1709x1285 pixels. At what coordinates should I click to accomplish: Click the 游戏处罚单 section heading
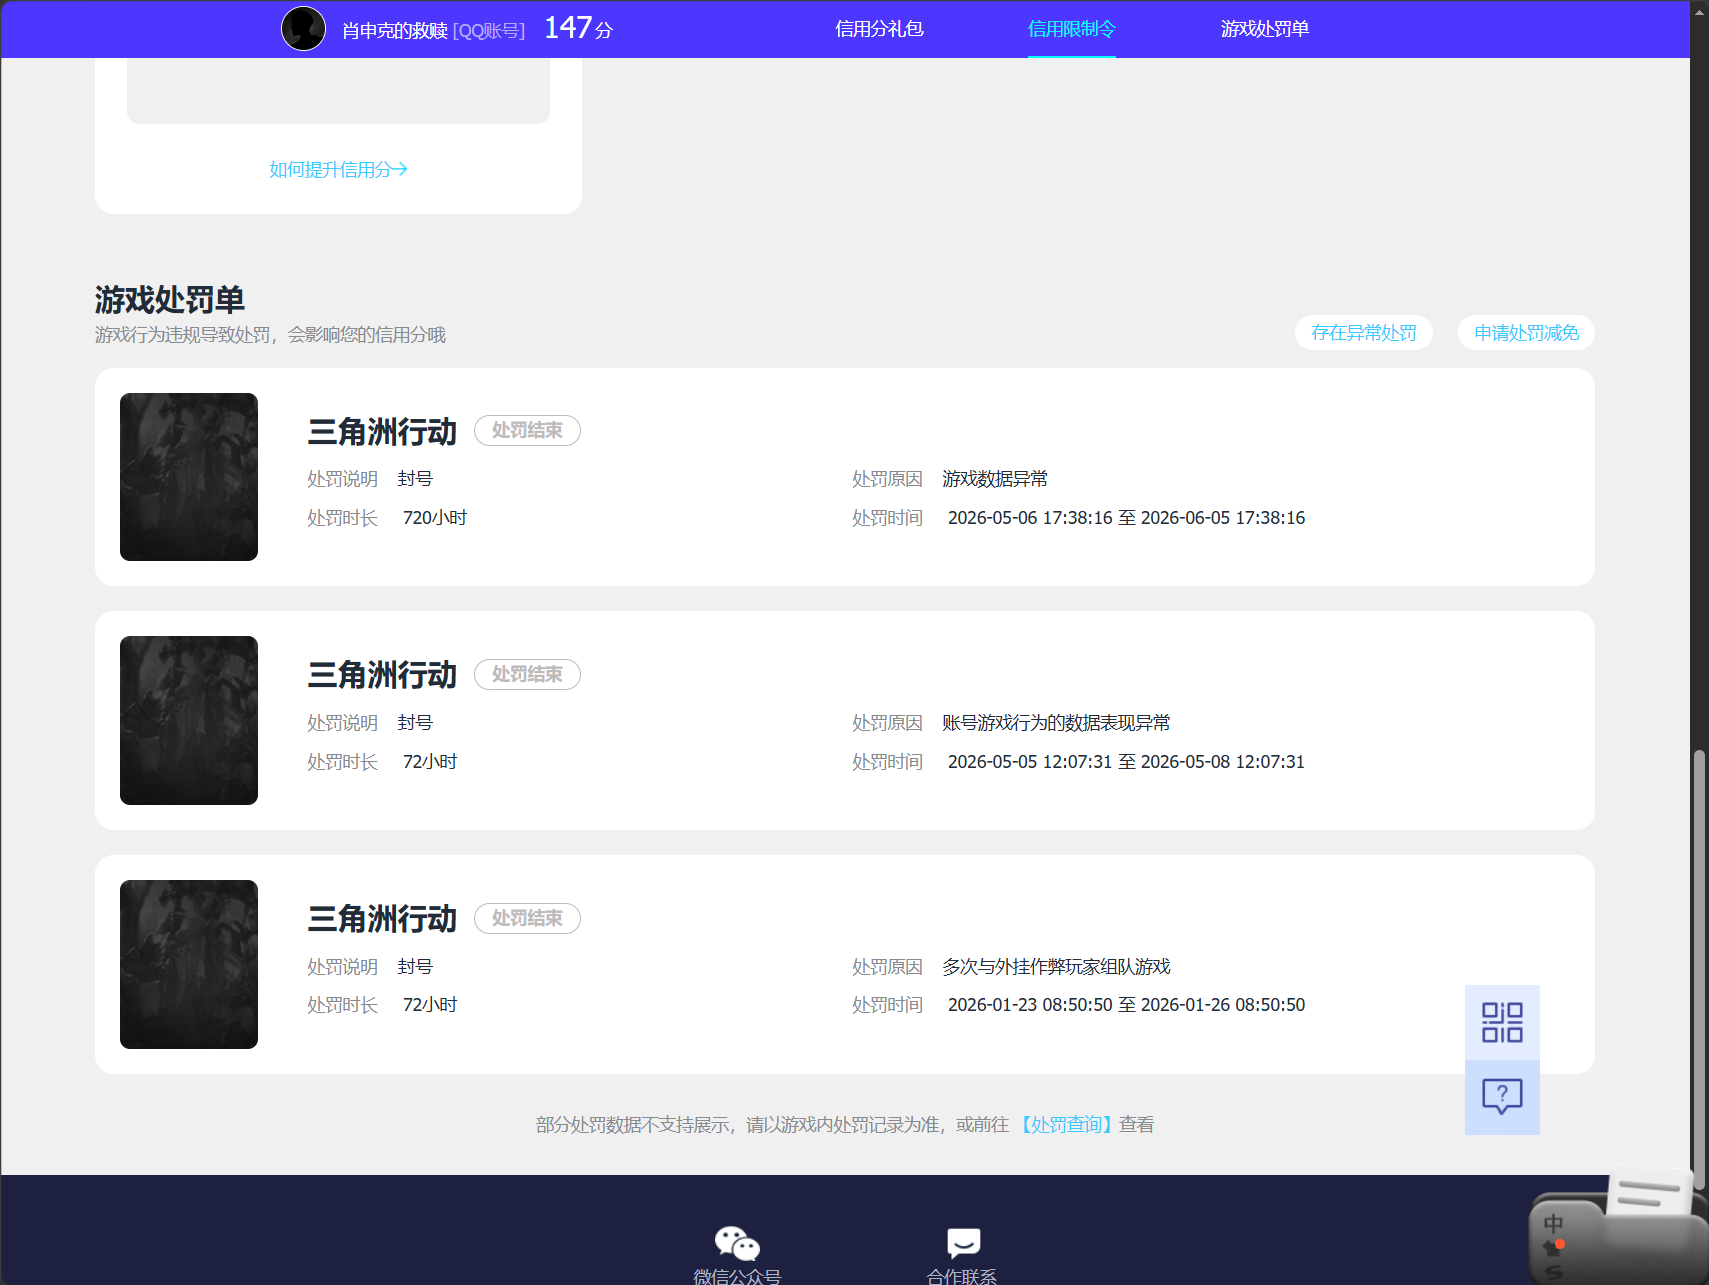pos(170,300)
